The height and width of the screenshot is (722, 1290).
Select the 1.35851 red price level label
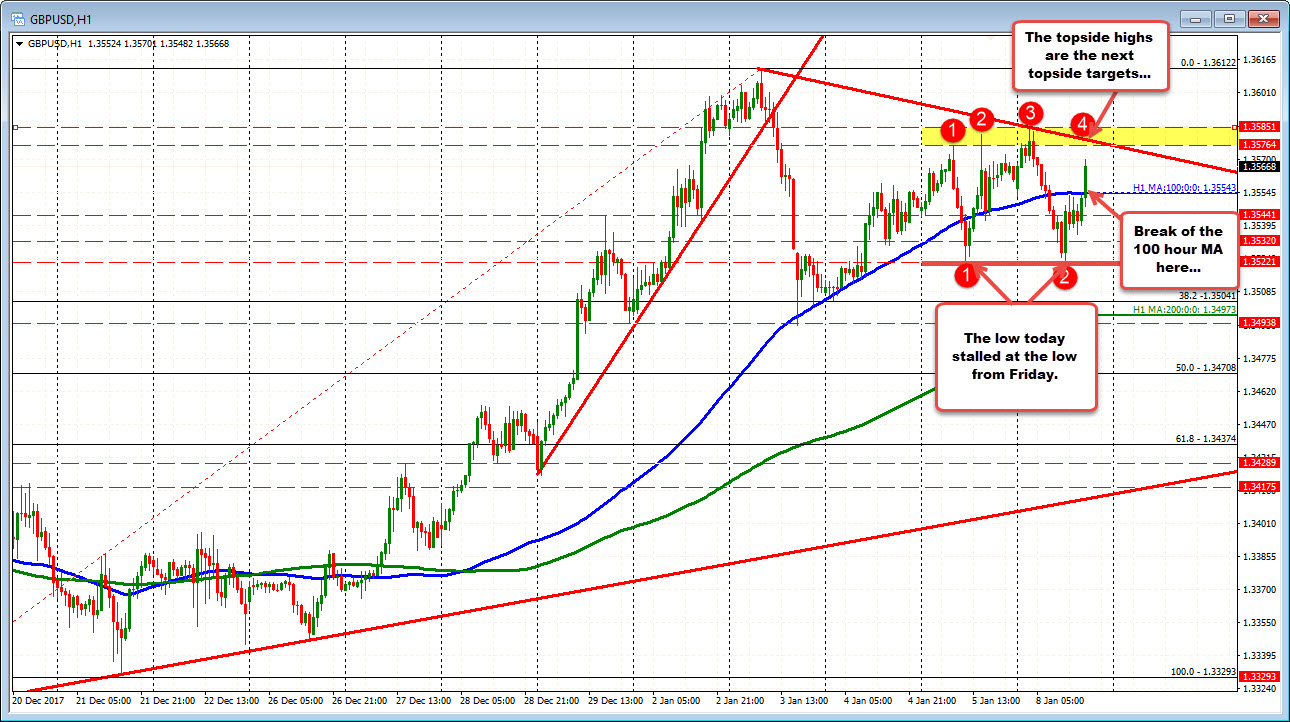(1257, 127)
